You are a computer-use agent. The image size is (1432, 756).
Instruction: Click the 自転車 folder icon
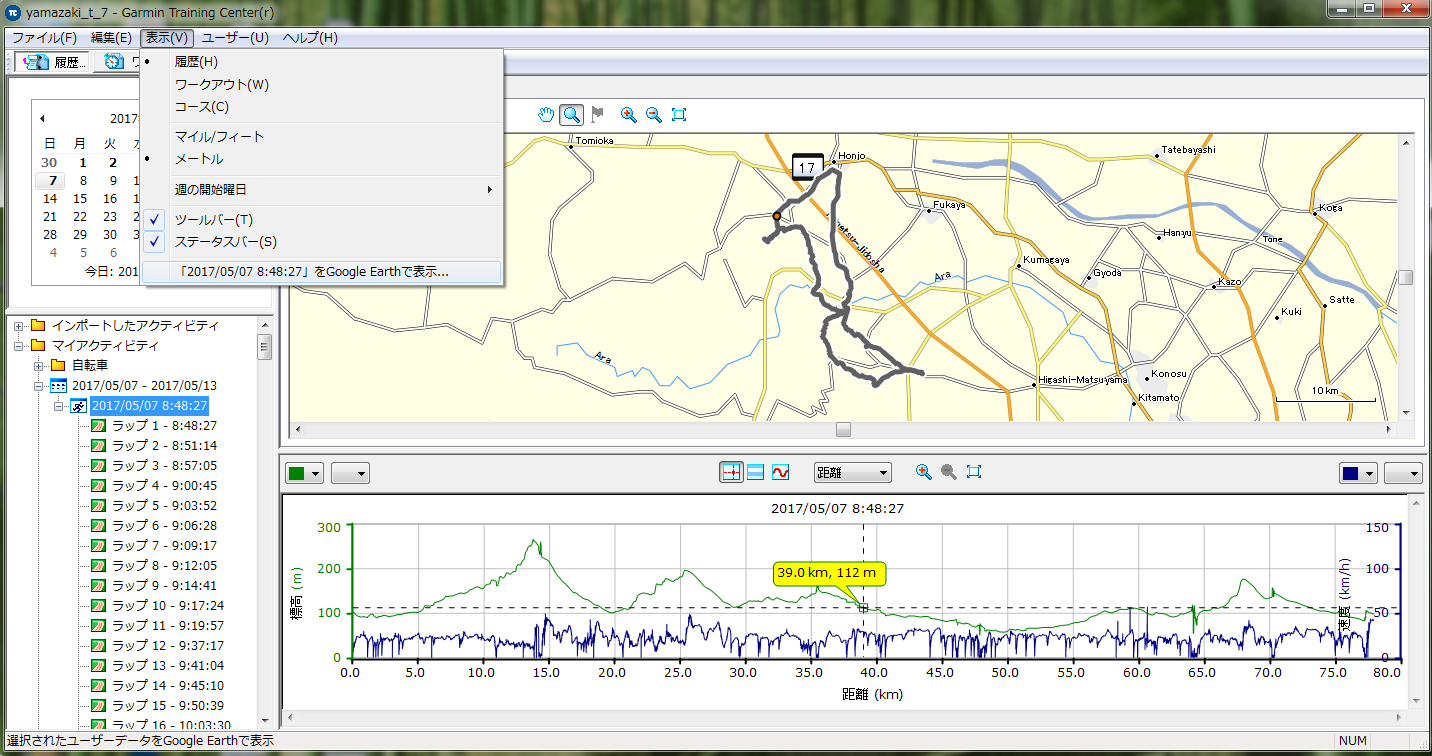pos(59,366)
